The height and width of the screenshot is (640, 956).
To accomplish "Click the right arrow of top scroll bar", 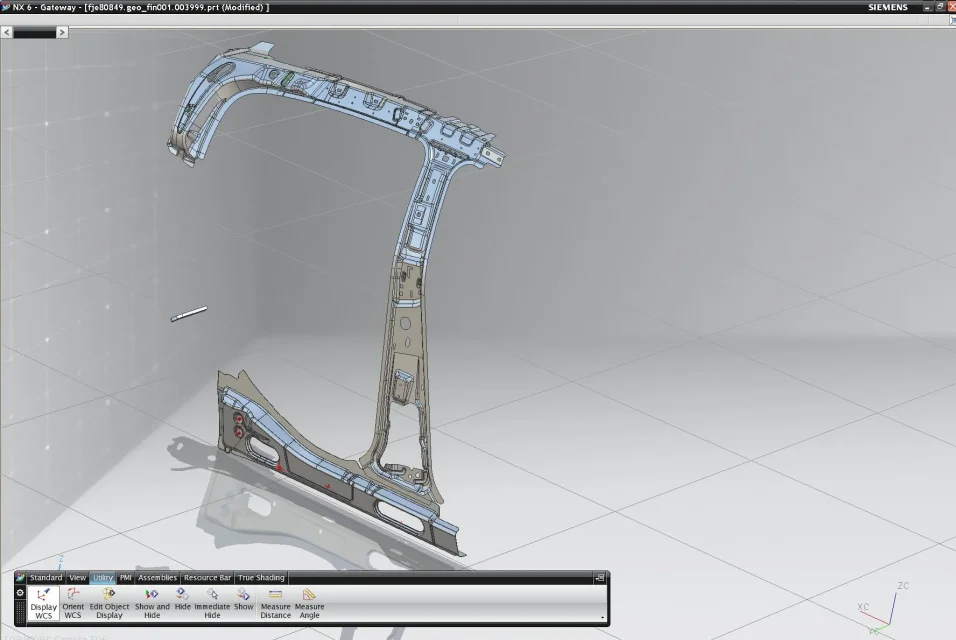I will 62,32.
